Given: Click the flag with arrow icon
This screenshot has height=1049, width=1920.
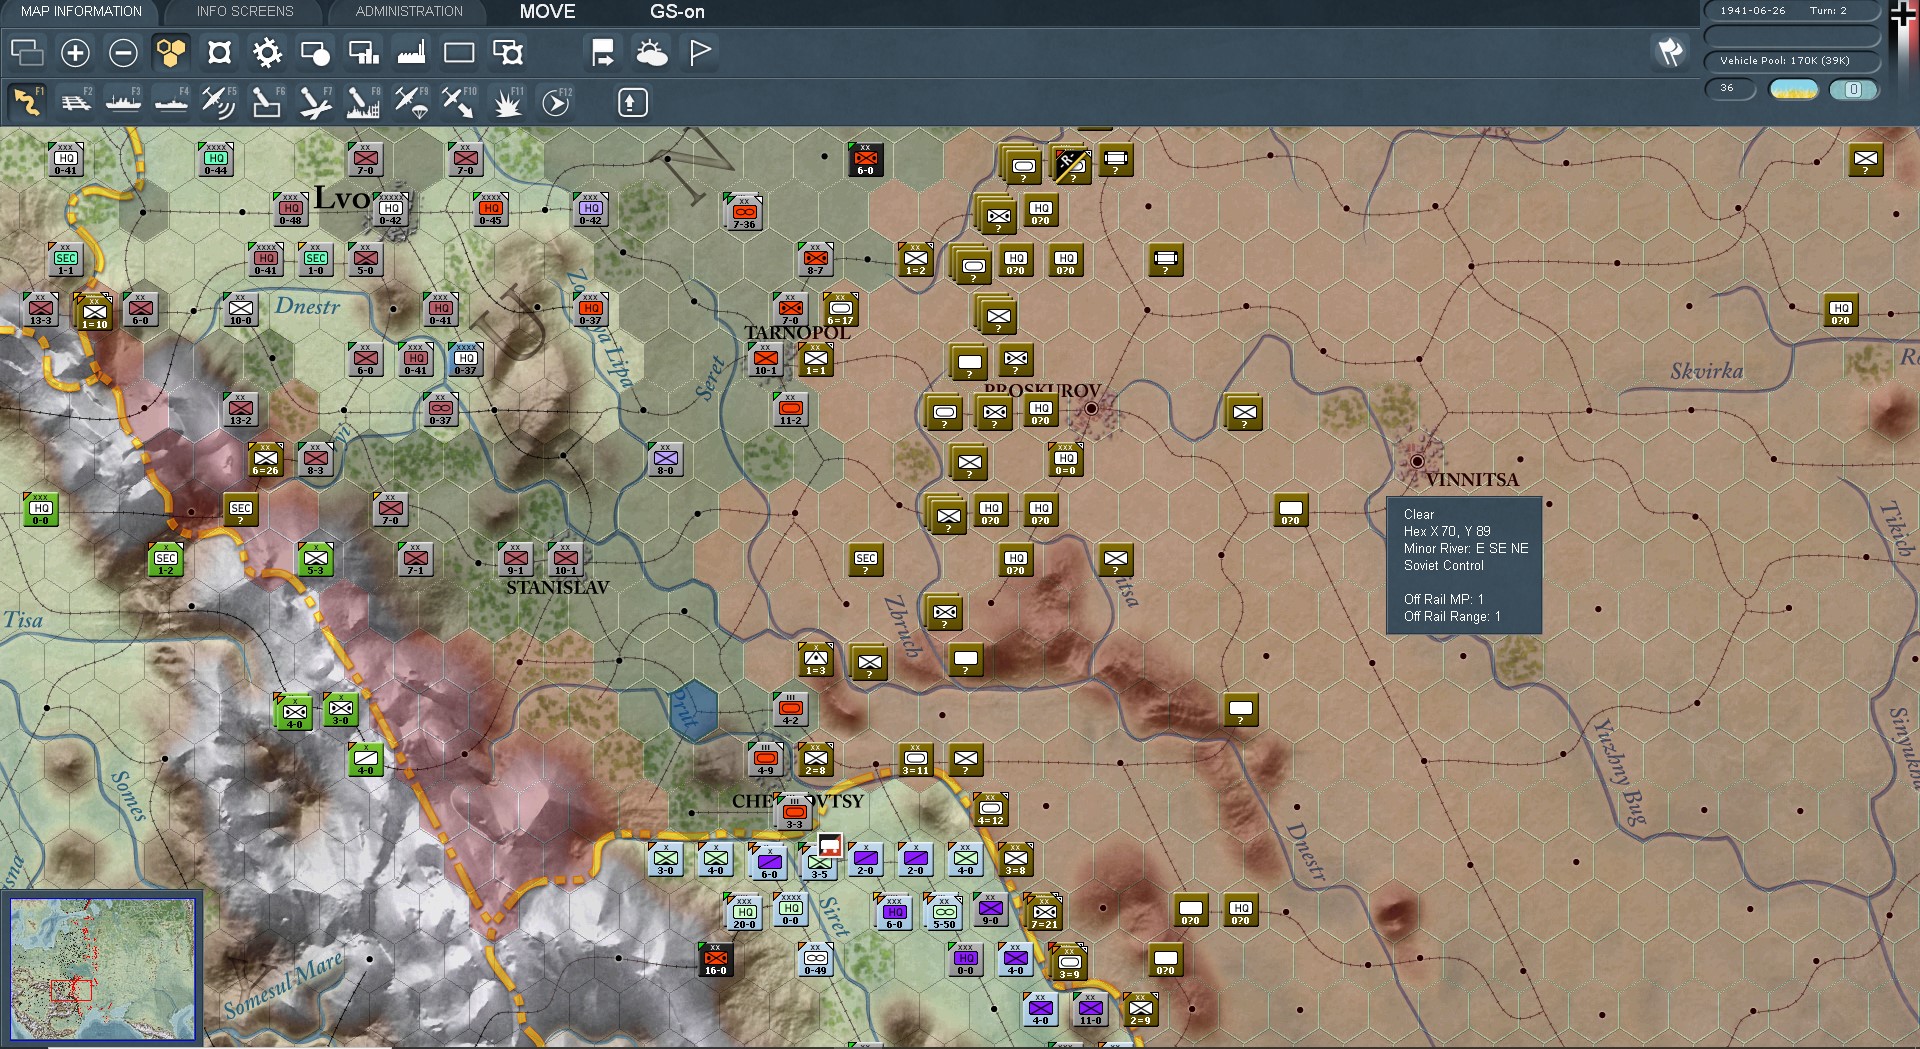Looking at the screenshot, I should pos(603,52).
